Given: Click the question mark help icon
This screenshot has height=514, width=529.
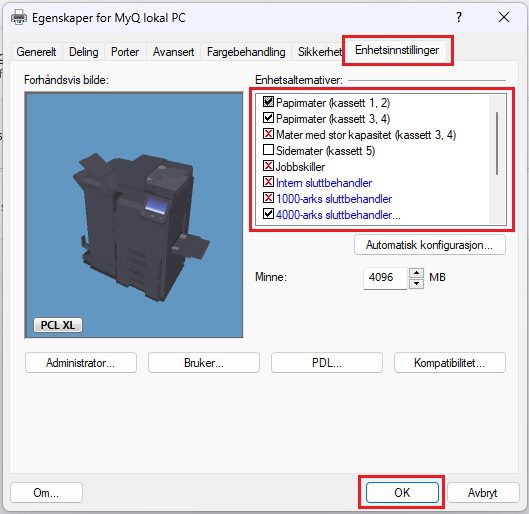Looking at the screenshot, I should [459, 17].
